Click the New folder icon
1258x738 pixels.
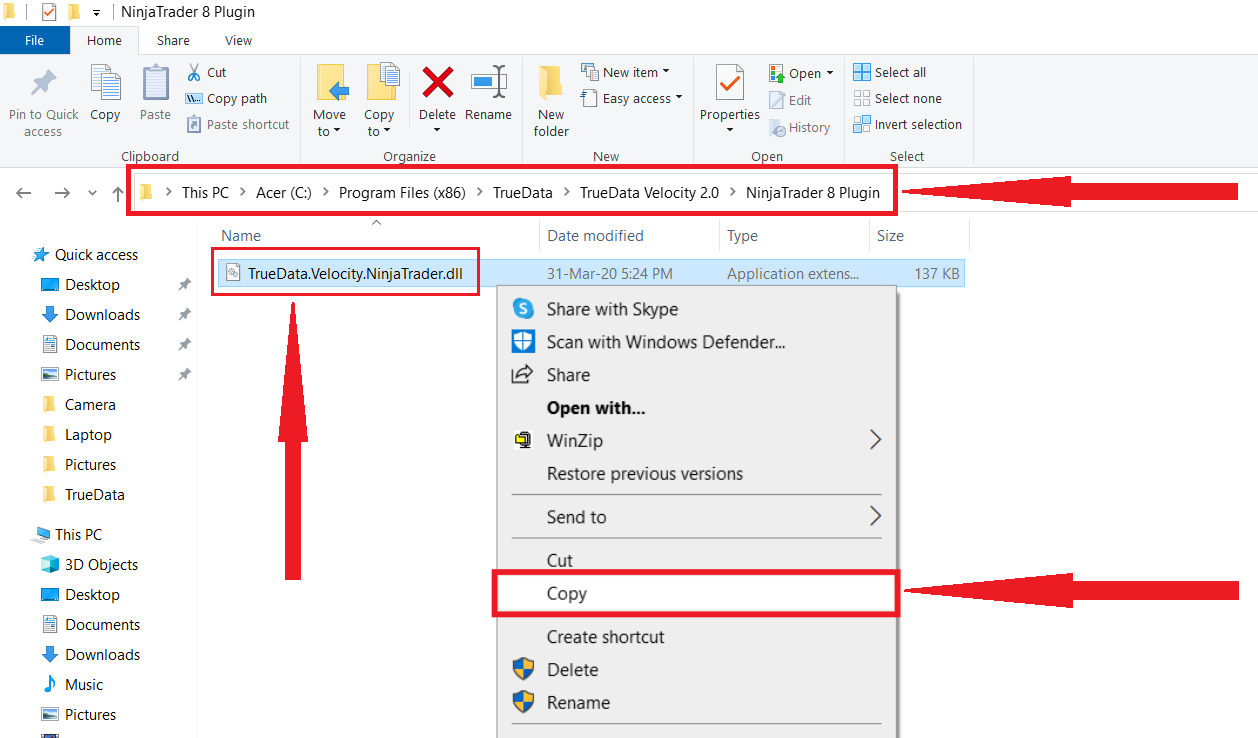(551, 82)
